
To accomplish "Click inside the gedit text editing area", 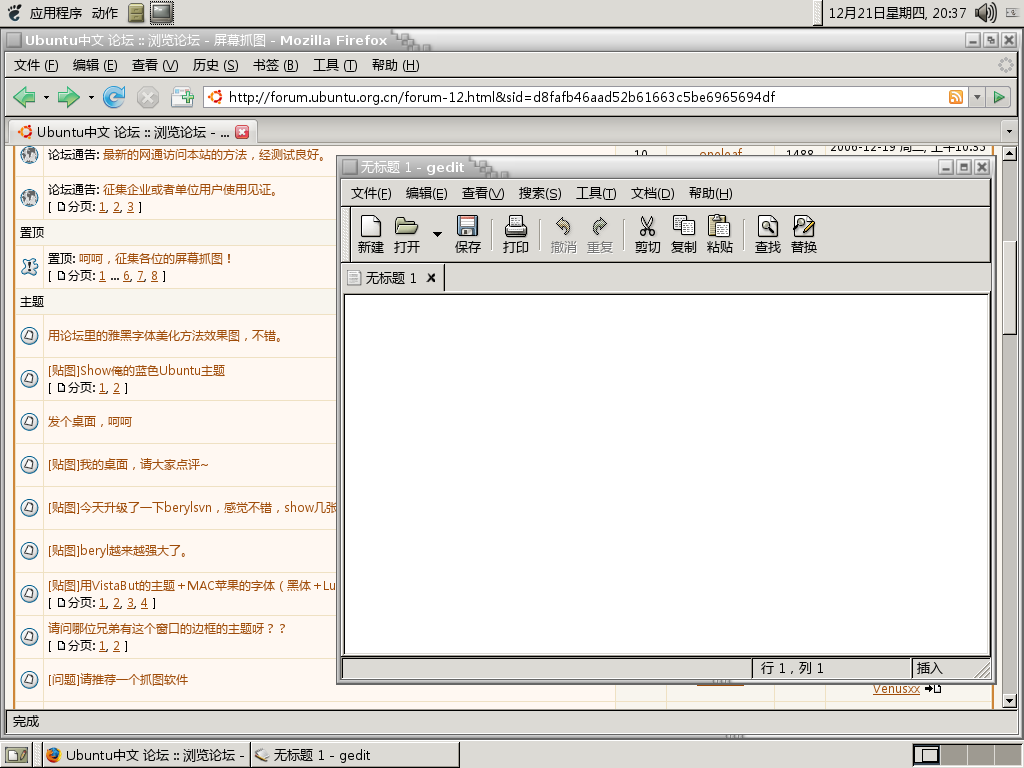I will (665, 474).
